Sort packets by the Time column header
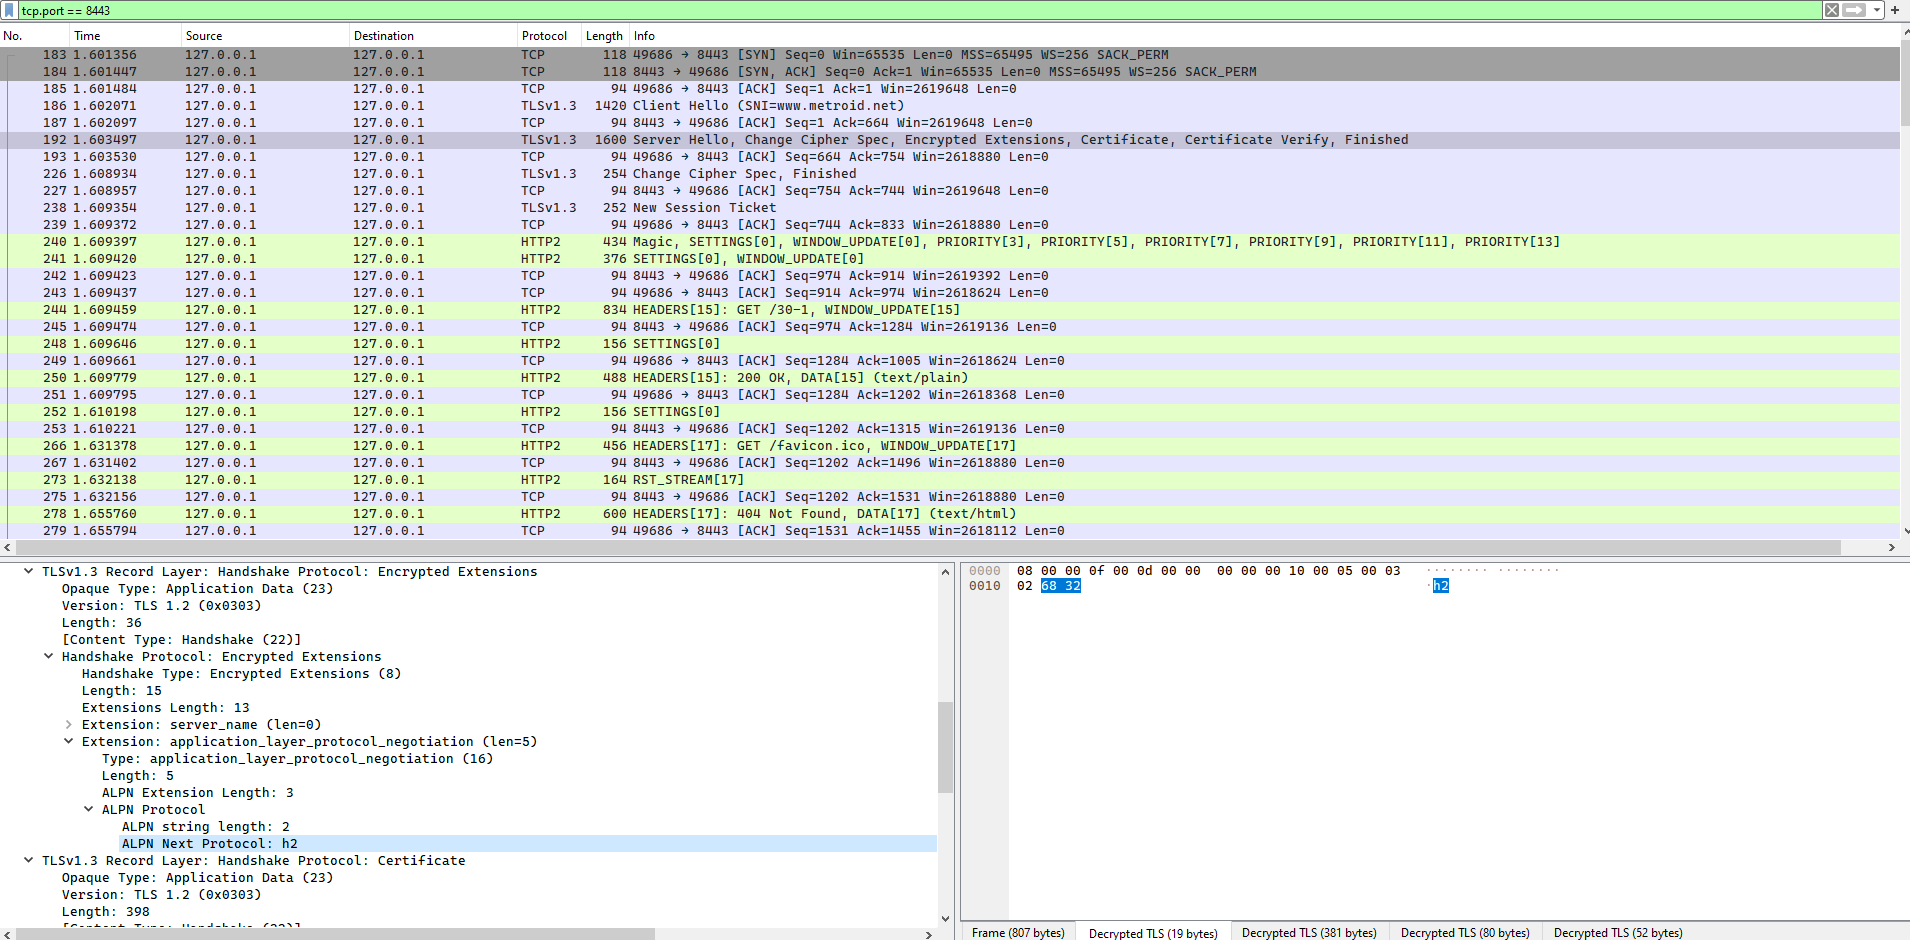The height and width of the screenshot is (940, 1910). click(x=126, y=35)
